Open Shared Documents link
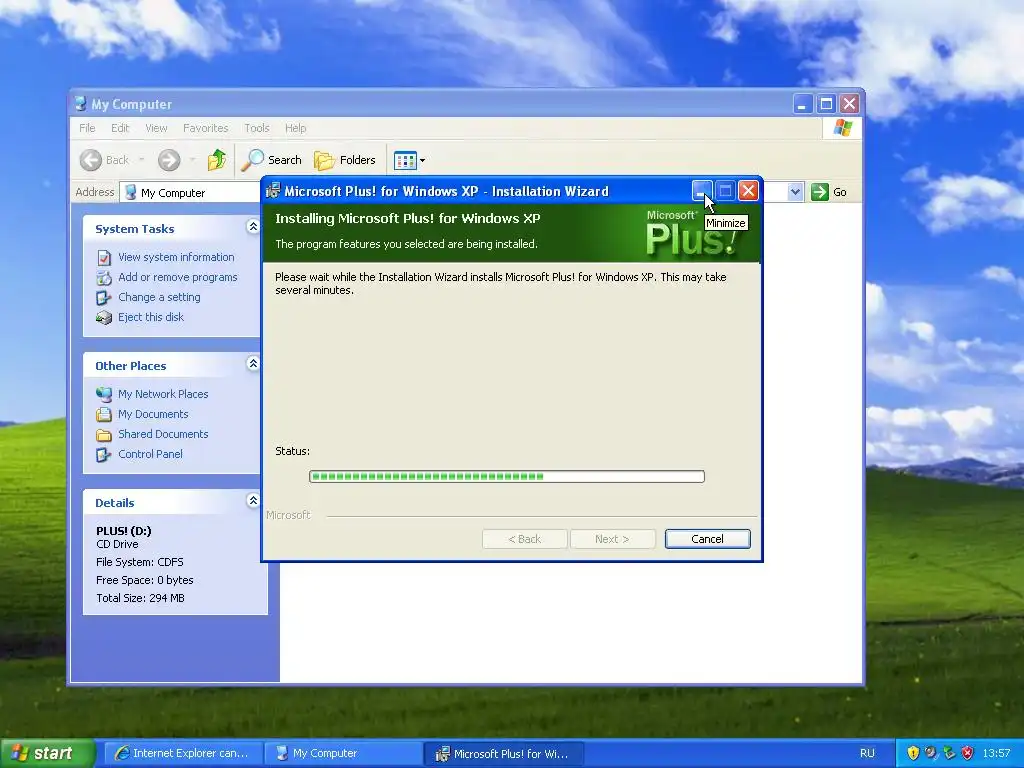Image resolution: width=1024 pixels, height=768 pixels. point(163,434)
